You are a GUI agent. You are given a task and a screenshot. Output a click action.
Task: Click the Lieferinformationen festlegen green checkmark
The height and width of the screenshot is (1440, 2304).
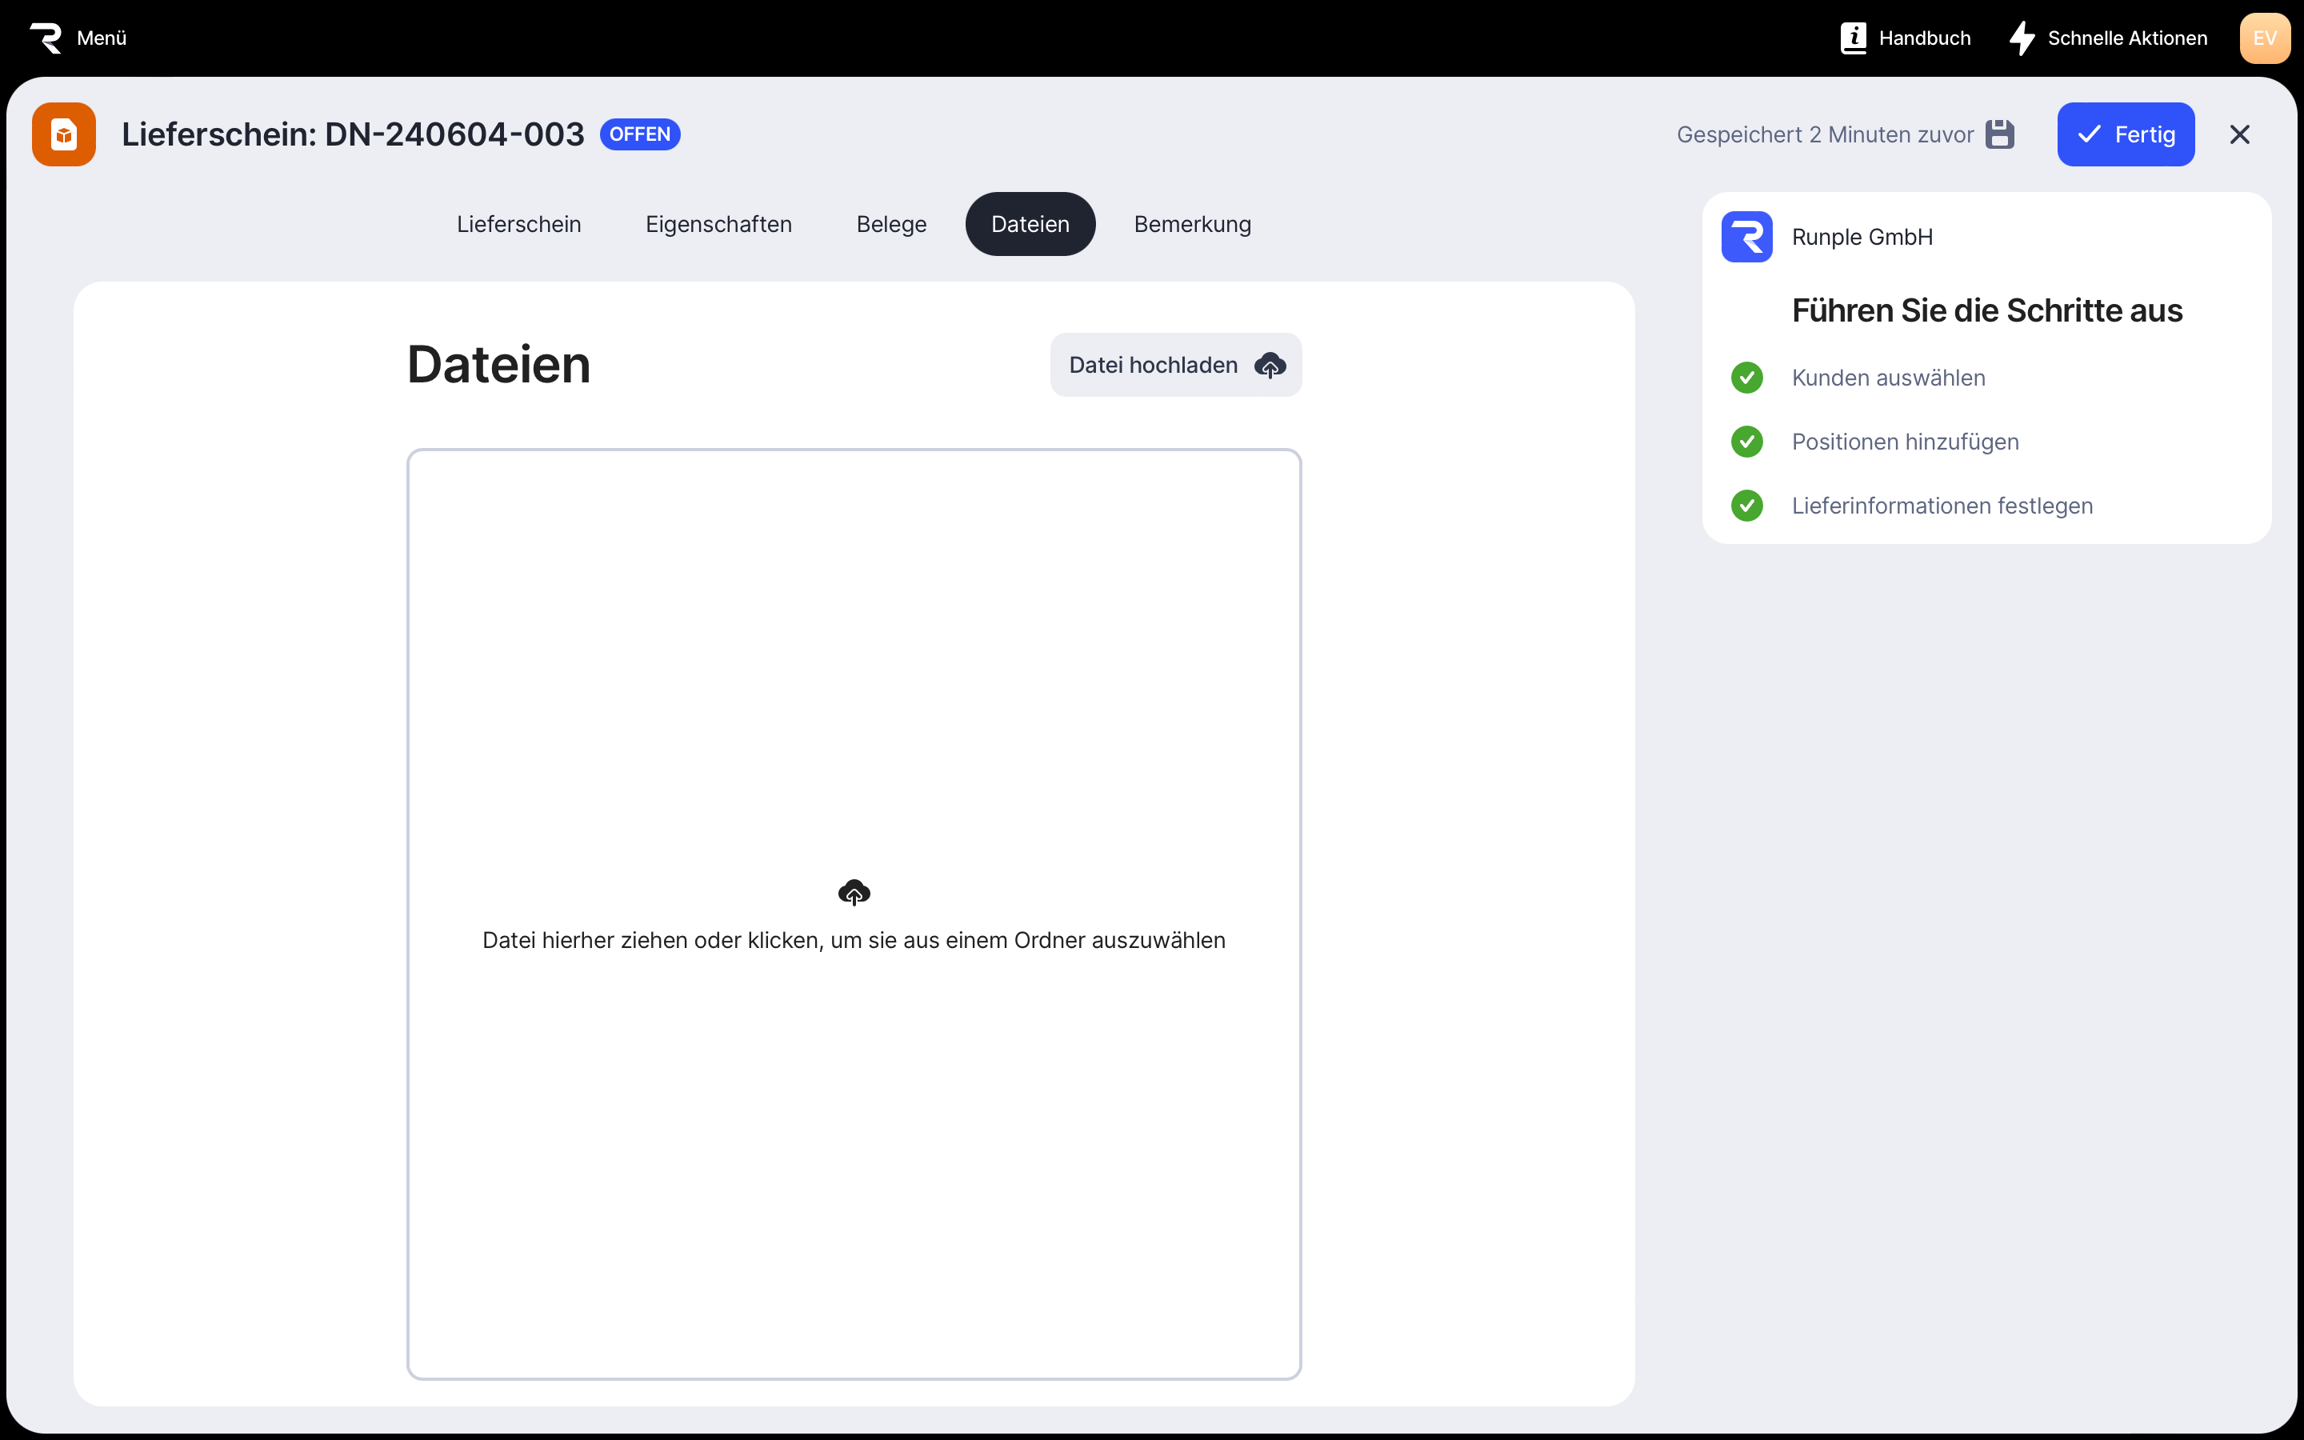pyautogui.click(x=1747, y=506)
